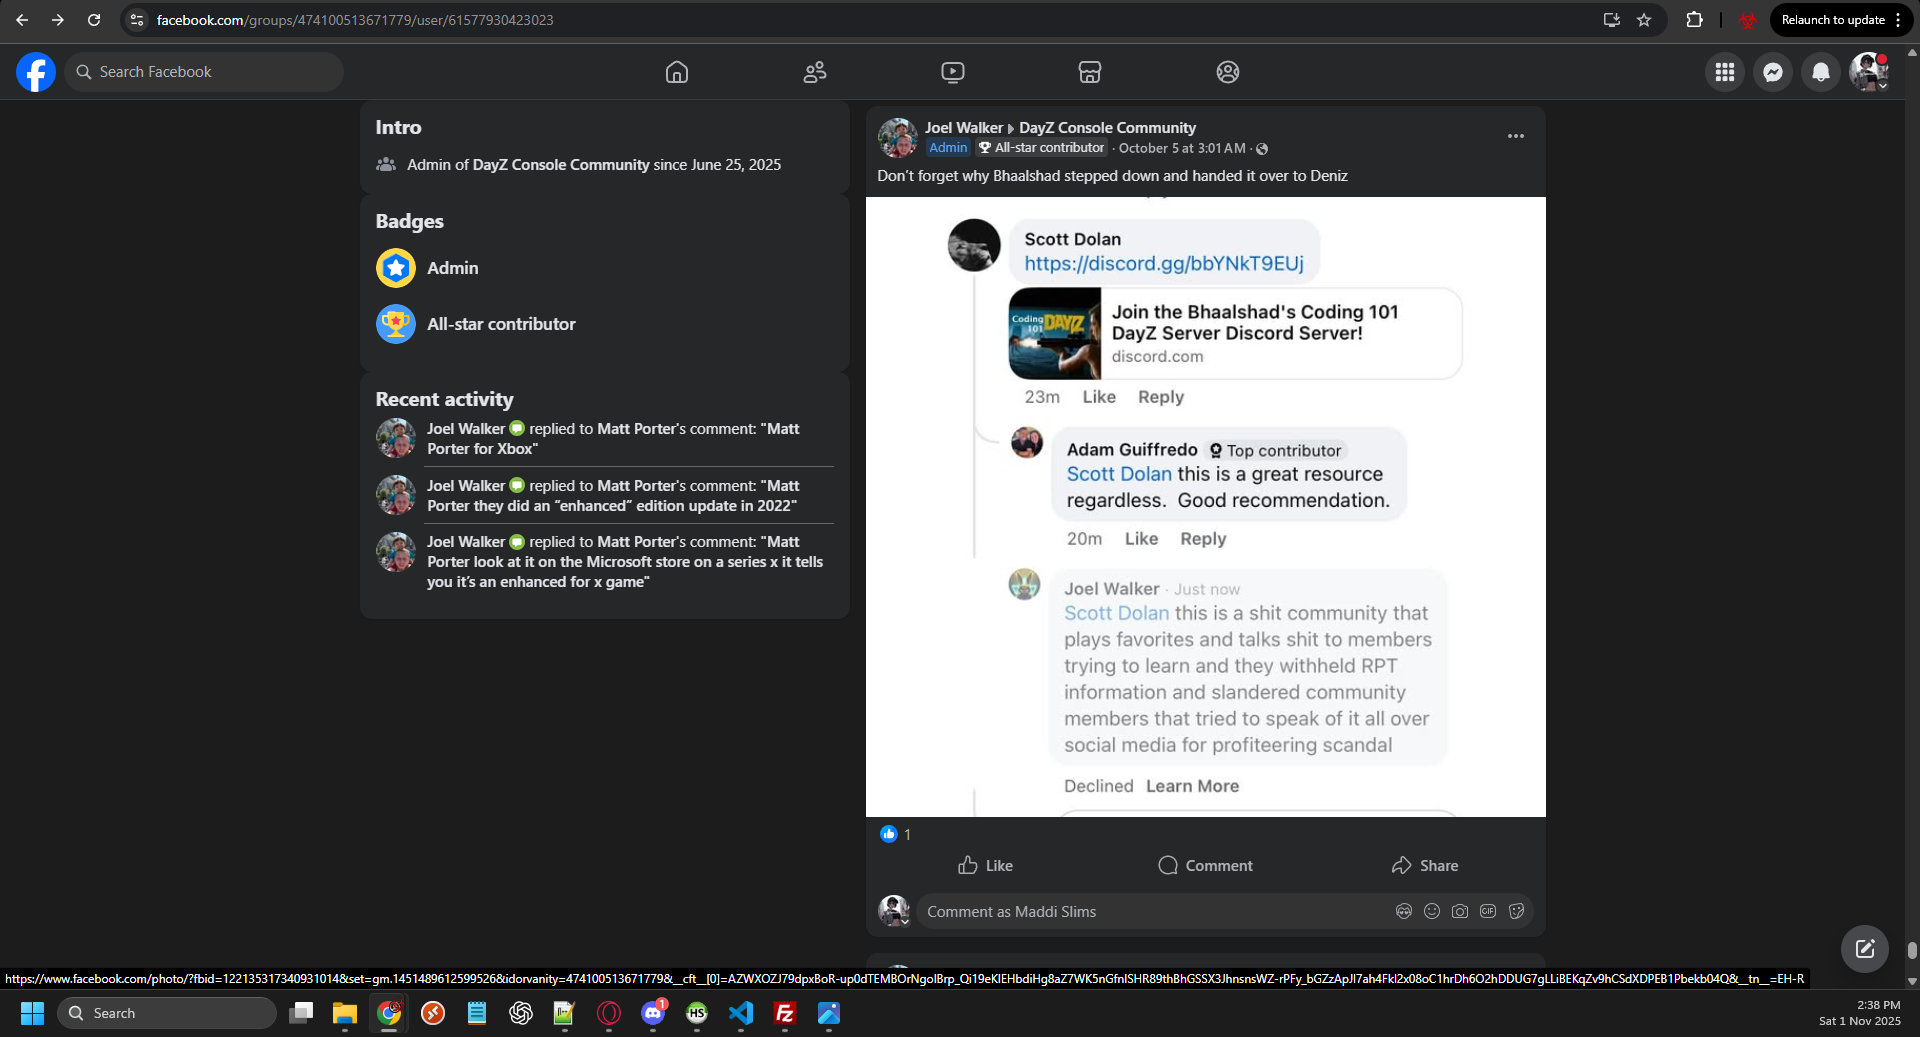Open the notifications bell
The height and width of the screenshot is (1037, 1920).
[1821, 72]
